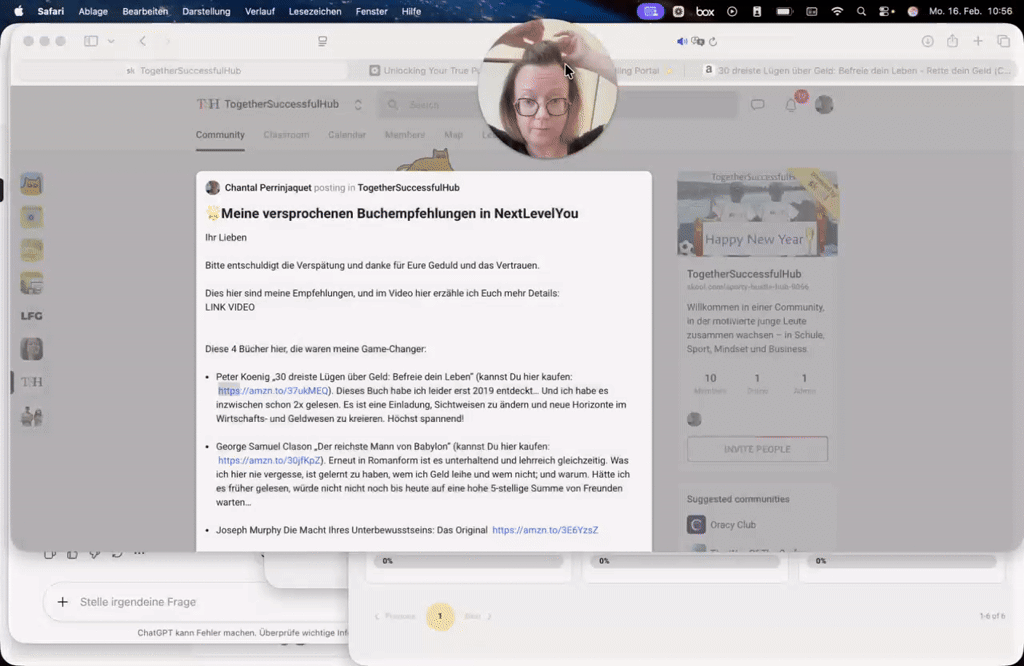This screenshot has height=666, width=1024.
Task: Toggle the Safari sidebar
Action: pos(90,41)
